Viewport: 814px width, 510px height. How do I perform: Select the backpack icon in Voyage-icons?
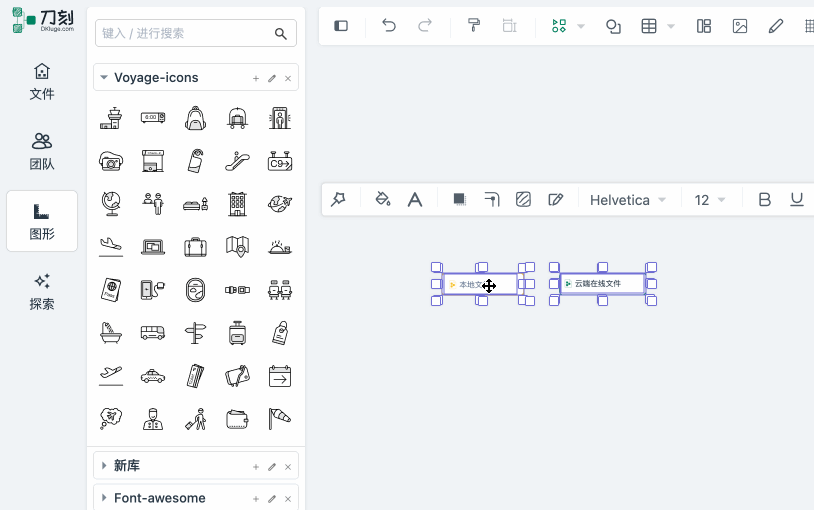(x=195, y=118)
